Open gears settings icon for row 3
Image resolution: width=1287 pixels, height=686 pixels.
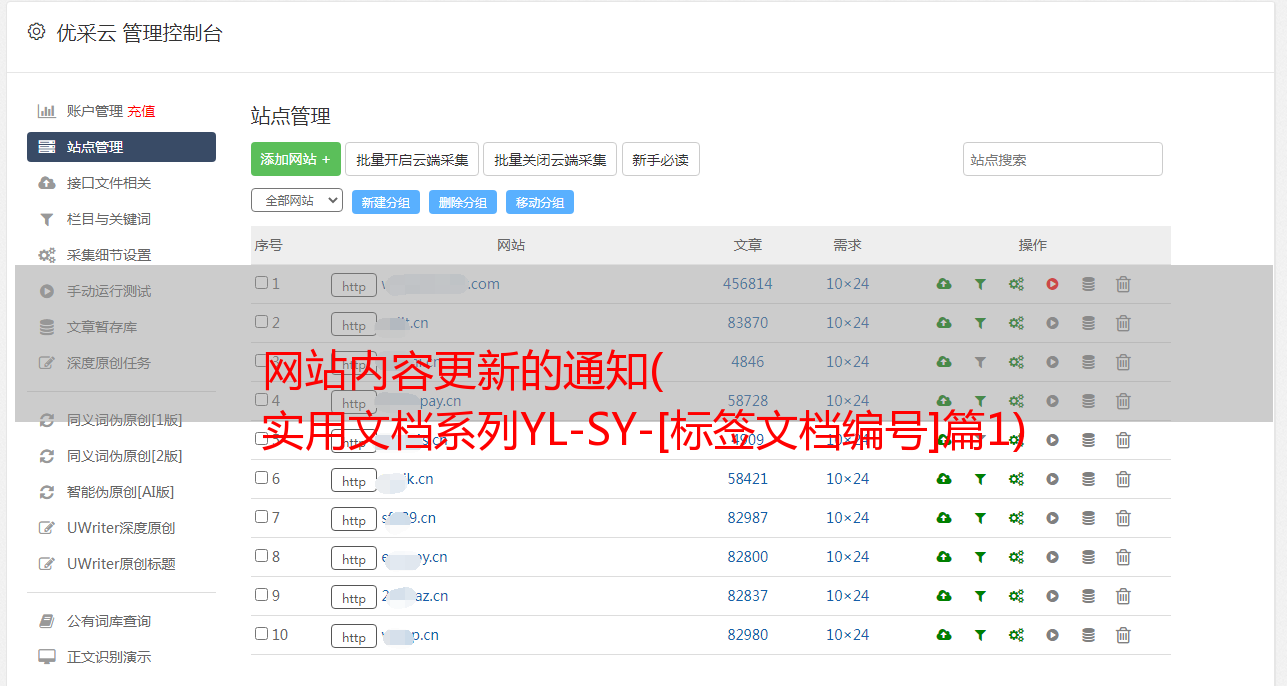point(1016,362)
